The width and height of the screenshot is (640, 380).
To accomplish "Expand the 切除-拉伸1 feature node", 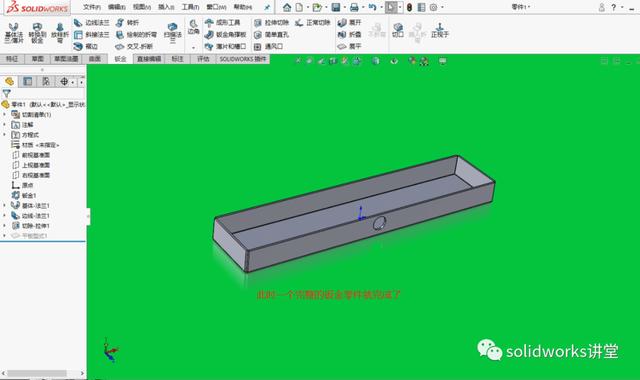I will pos(4,226).
